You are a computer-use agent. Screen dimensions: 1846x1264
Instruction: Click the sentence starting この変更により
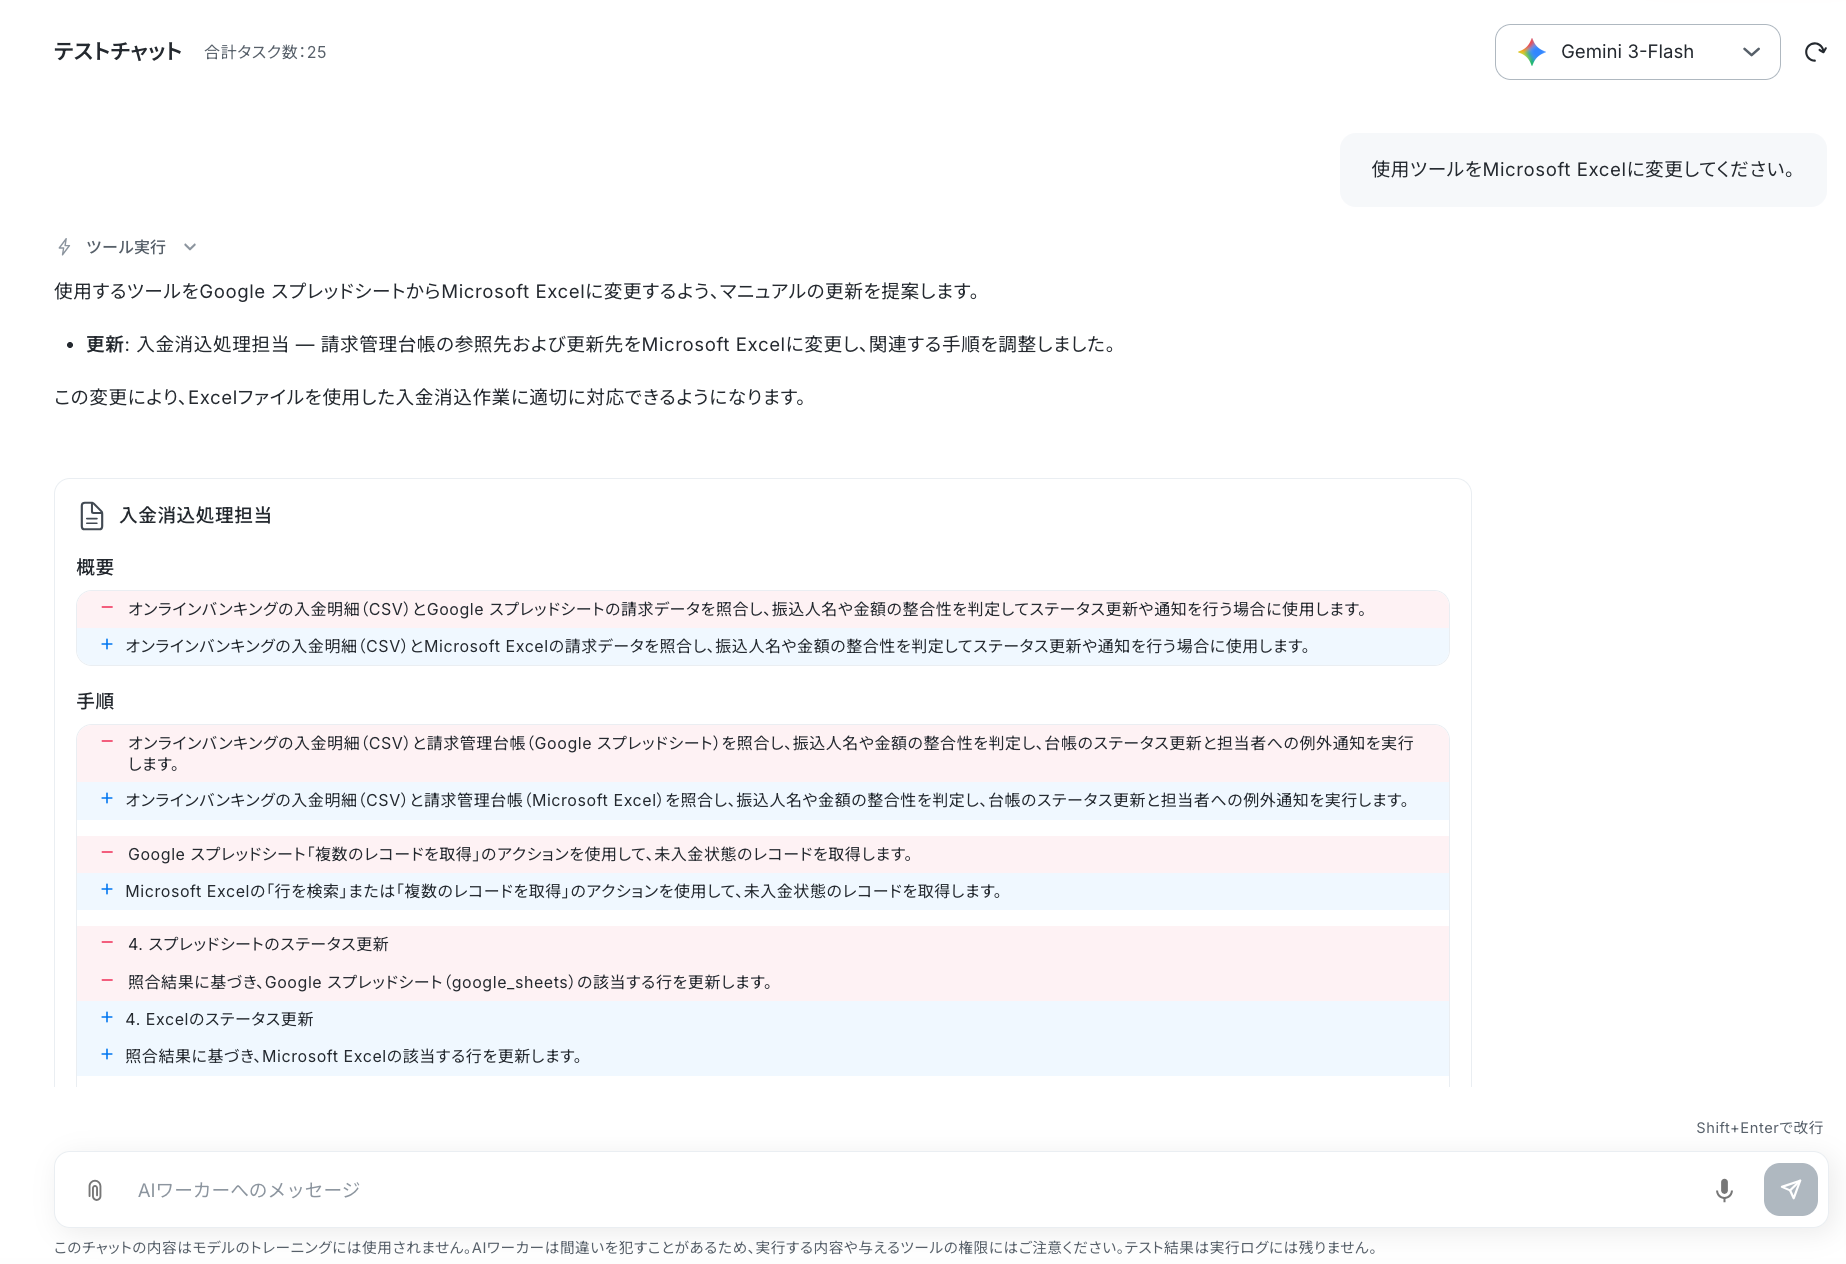431,398
